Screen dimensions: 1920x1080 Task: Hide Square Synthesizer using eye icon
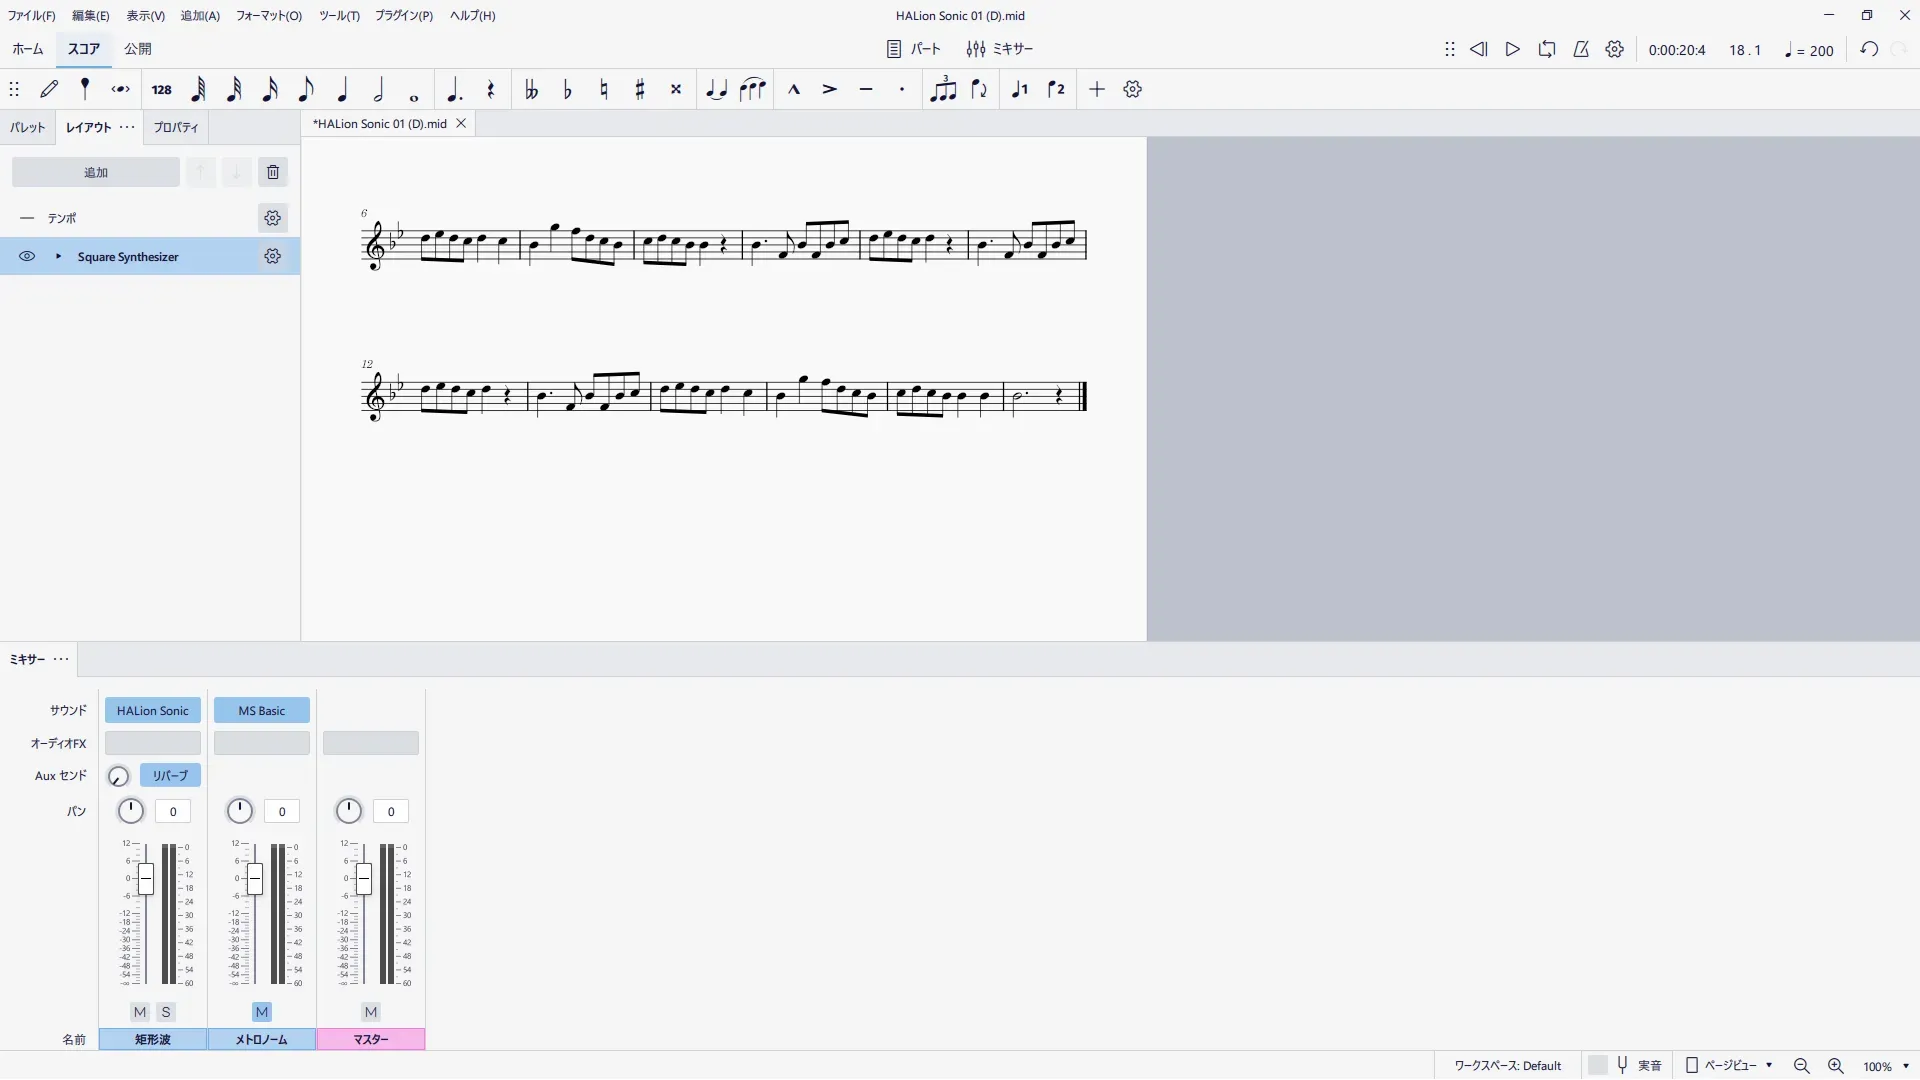[x=27, y=257]
